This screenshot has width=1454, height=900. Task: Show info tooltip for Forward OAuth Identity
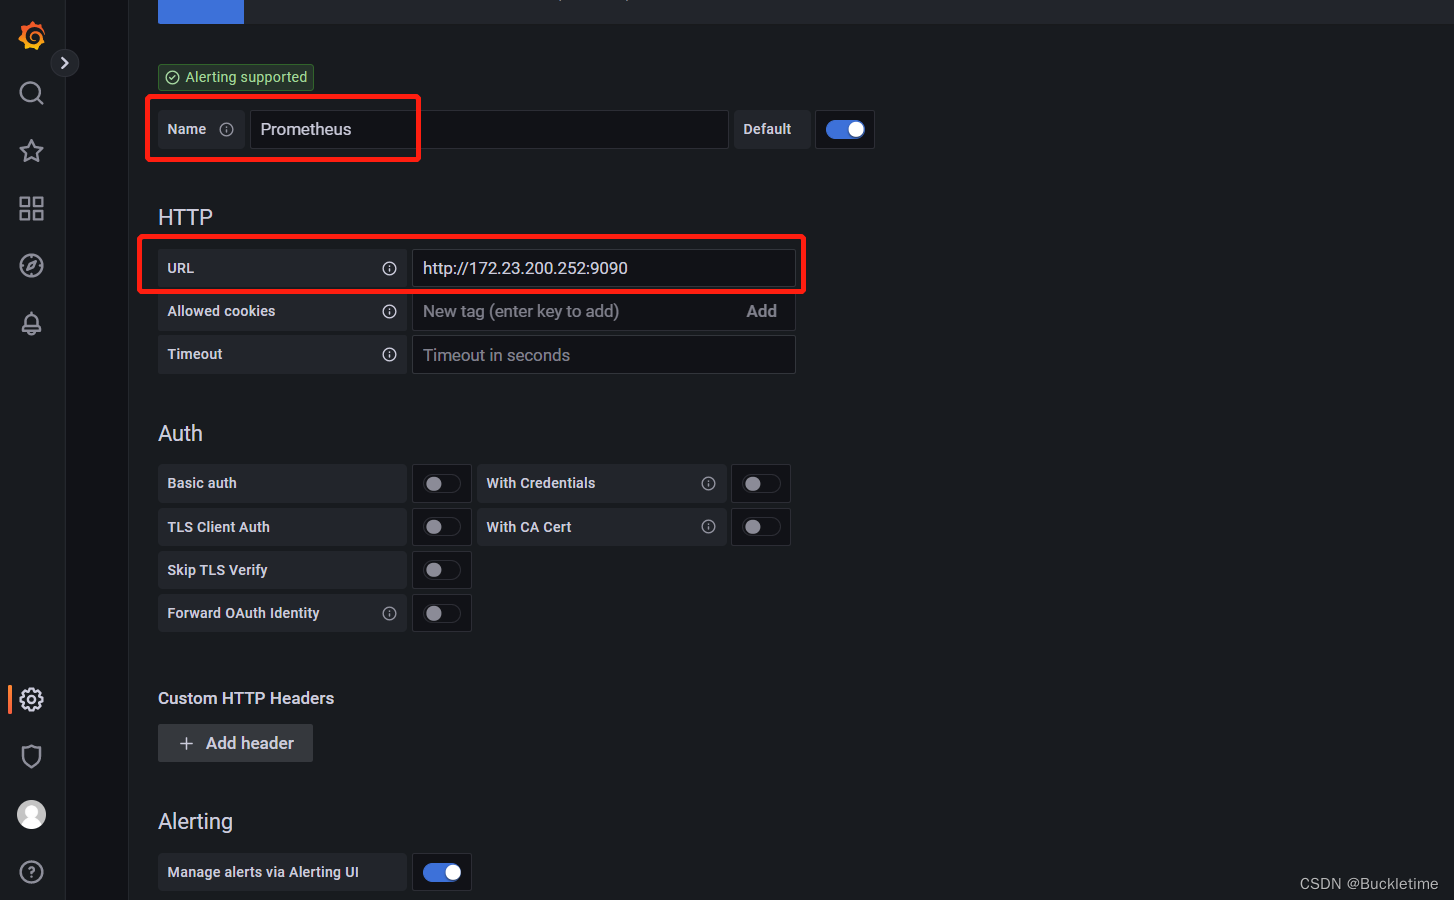tap(390, 613)
